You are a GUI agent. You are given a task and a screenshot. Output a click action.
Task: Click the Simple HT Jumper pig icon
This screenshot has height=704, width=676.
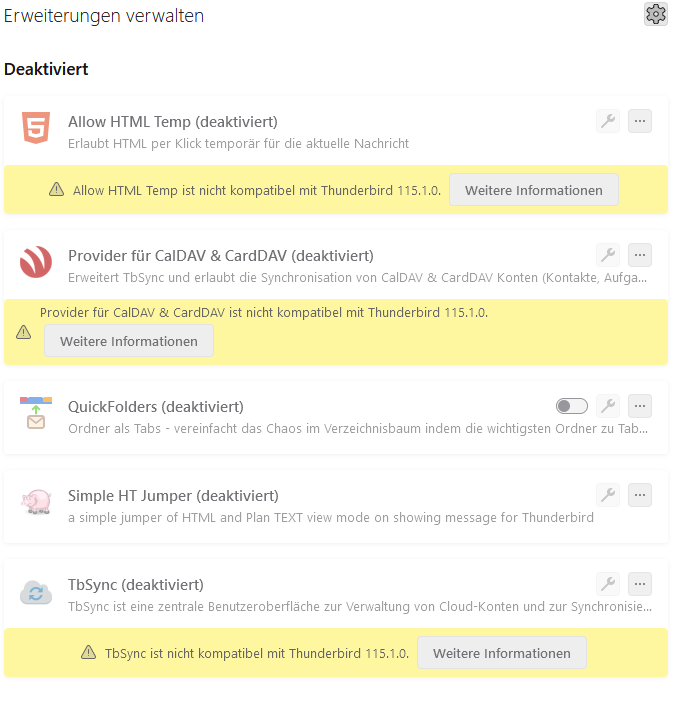click(x=36, y=502)
